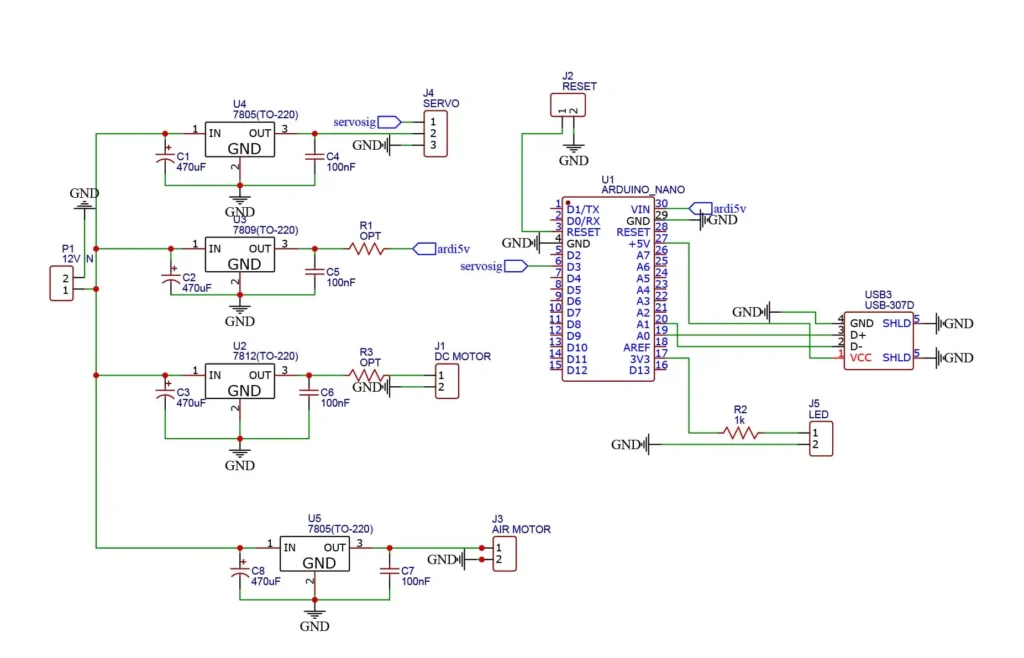Click the 'A0' pin label

point(643,336)
